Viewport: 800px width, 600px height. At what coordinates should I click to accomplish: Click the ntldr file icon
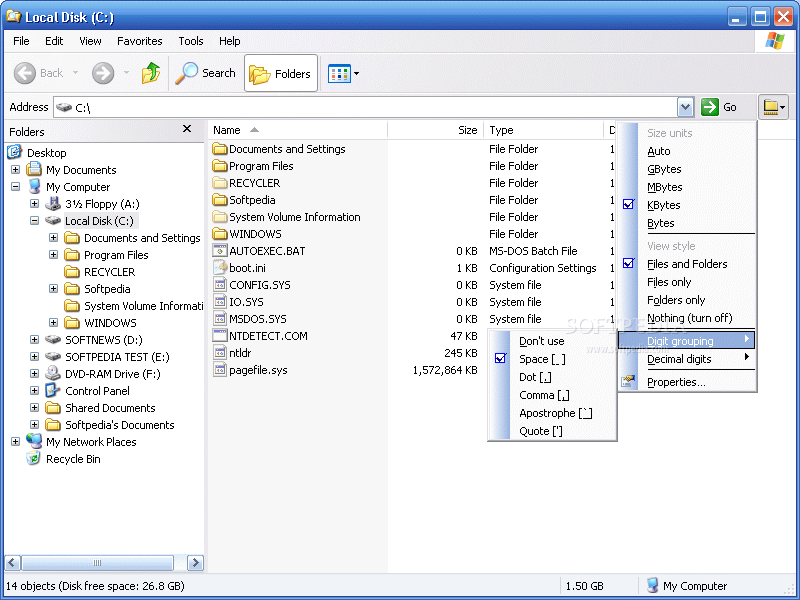tap(220, 353)
